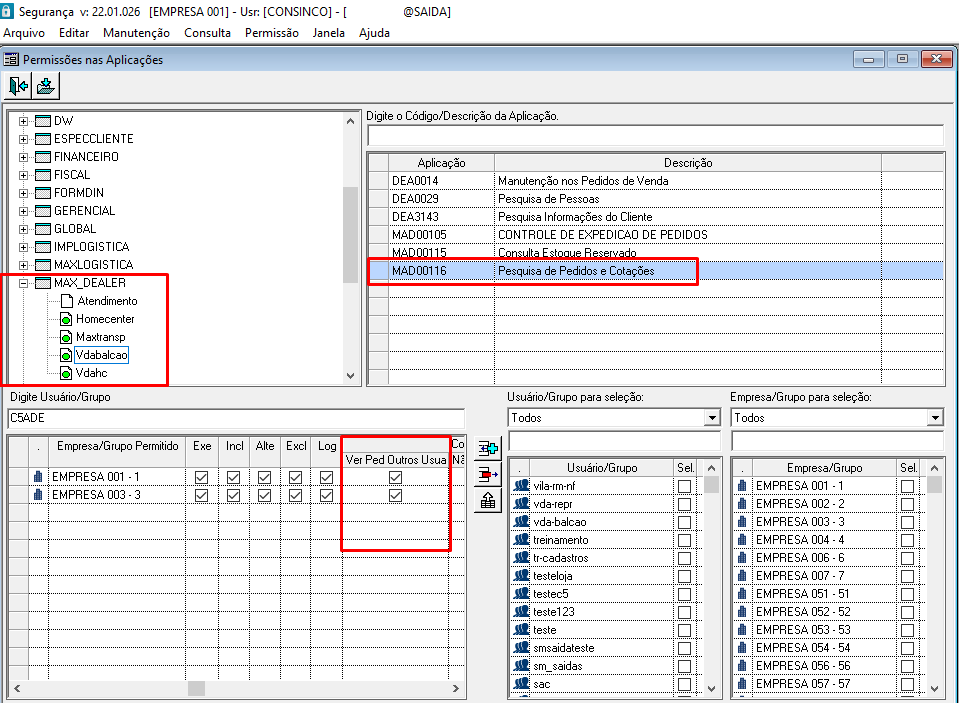The image size is (959, 703).
Task: Click the treinamento user group icon
Action: pos(521,540)
